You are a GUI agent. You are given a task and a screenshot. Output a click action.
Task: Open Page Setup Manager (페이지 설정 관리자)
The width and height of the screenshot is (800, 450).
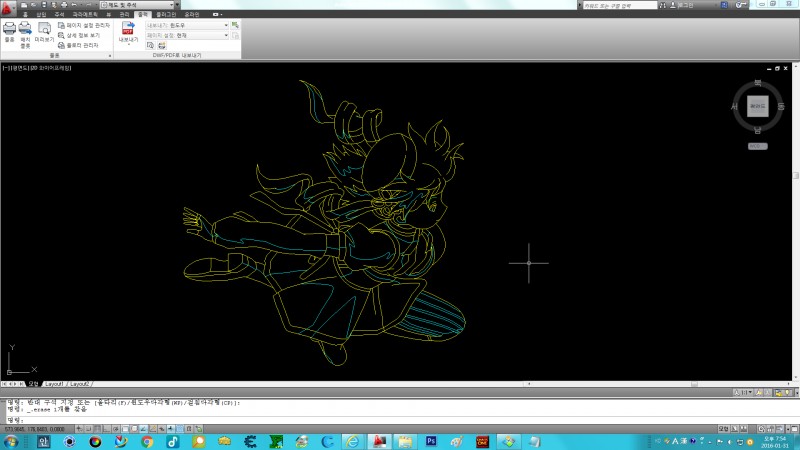(82, 24)
